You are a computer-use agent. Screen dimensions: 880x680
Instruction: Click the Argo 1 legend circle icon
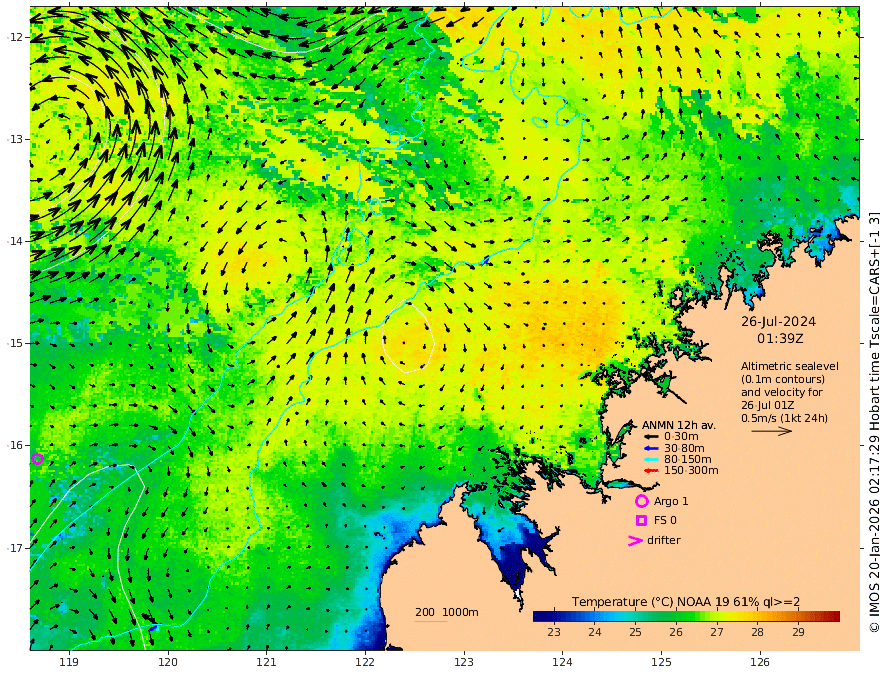[x=641, y=501]
